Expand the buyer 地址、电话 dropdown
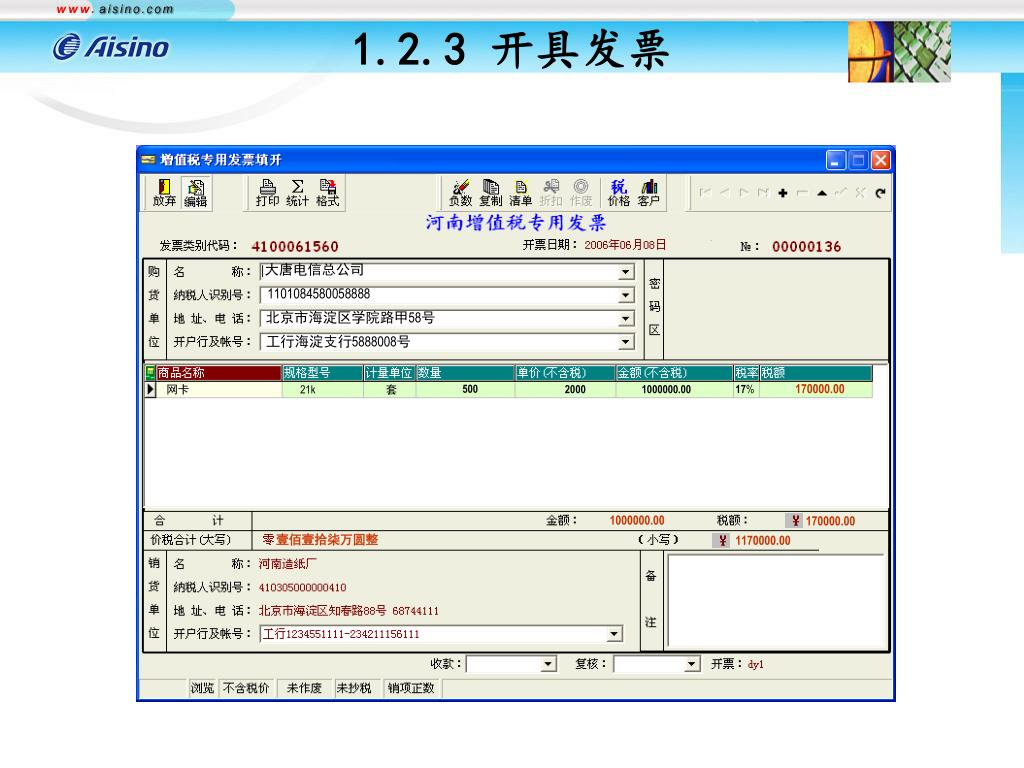1024x768 pixels. tap(625, 319)
